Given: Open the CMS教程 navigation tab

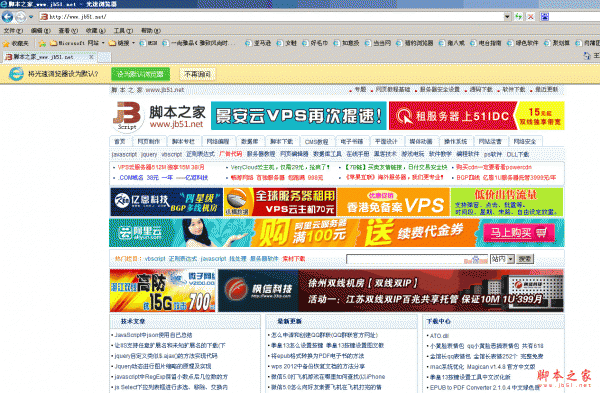Looking at the screenshot, I should point(316,142).
